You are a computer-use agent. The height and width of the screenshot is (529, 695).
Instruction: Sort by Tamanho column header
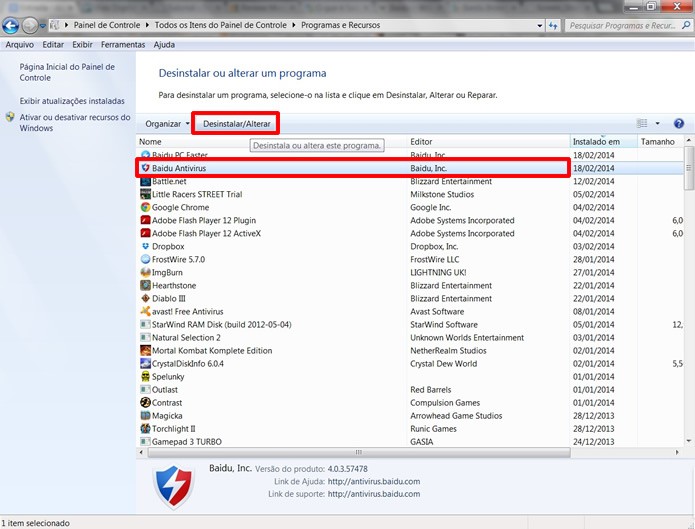pos(658,141)
